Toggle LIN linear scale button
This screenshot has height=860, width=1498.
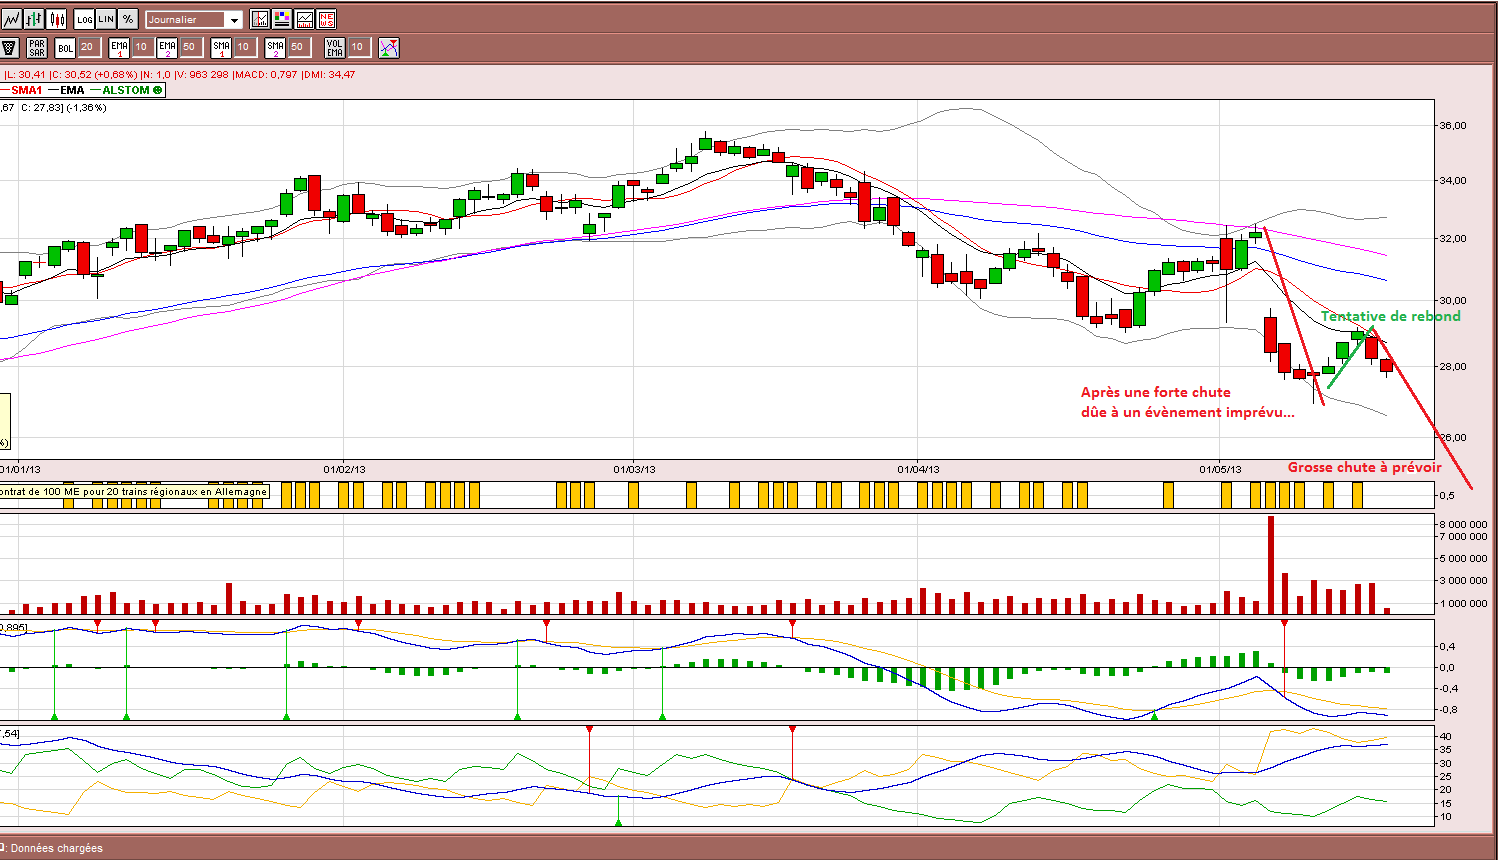click(106, 19)
